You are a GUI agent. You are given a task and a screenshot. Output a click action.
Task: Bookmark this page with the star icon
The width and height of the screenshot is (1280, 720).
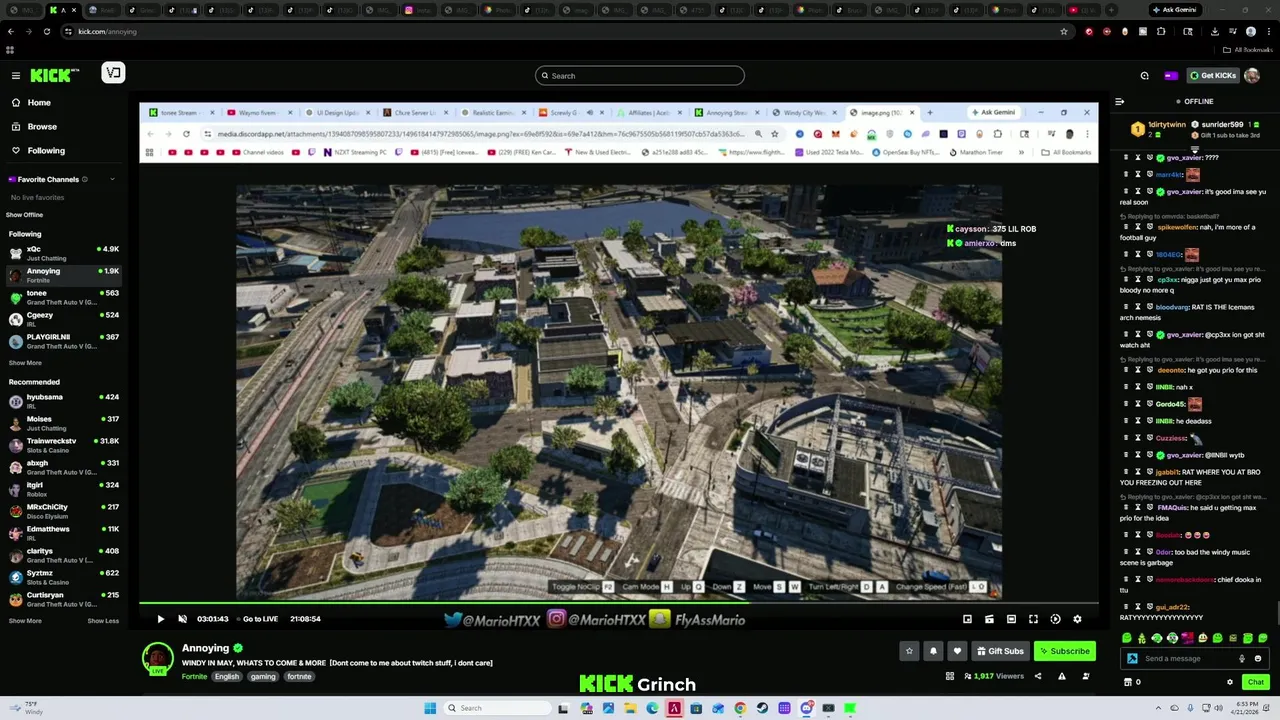point(1064,32)
